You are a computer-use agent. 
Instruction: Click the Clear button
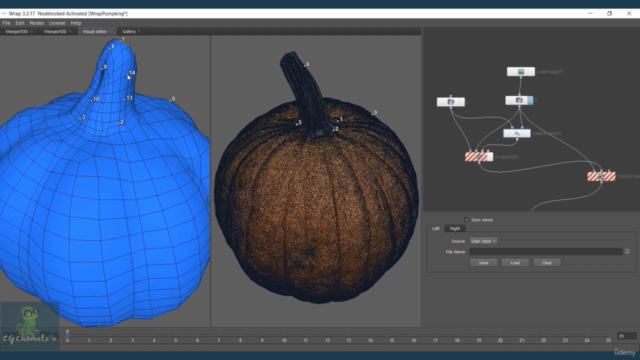point(547,263)
